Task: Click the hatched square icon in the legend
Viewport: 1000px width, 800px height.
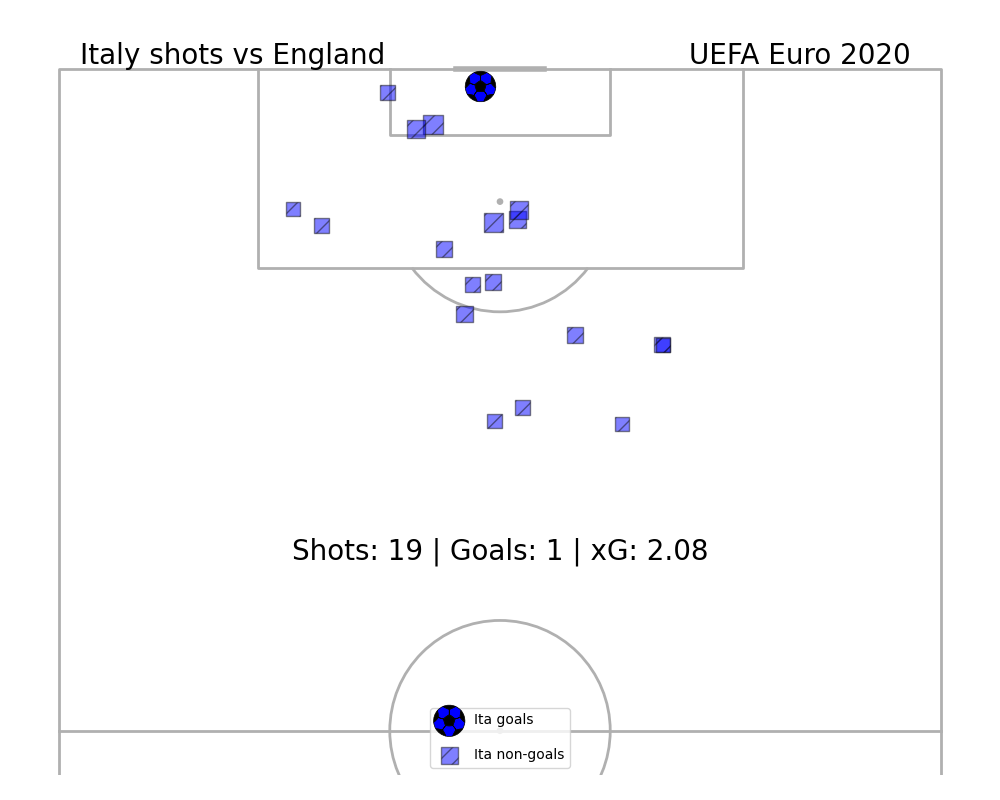Action: coord(450,756)
